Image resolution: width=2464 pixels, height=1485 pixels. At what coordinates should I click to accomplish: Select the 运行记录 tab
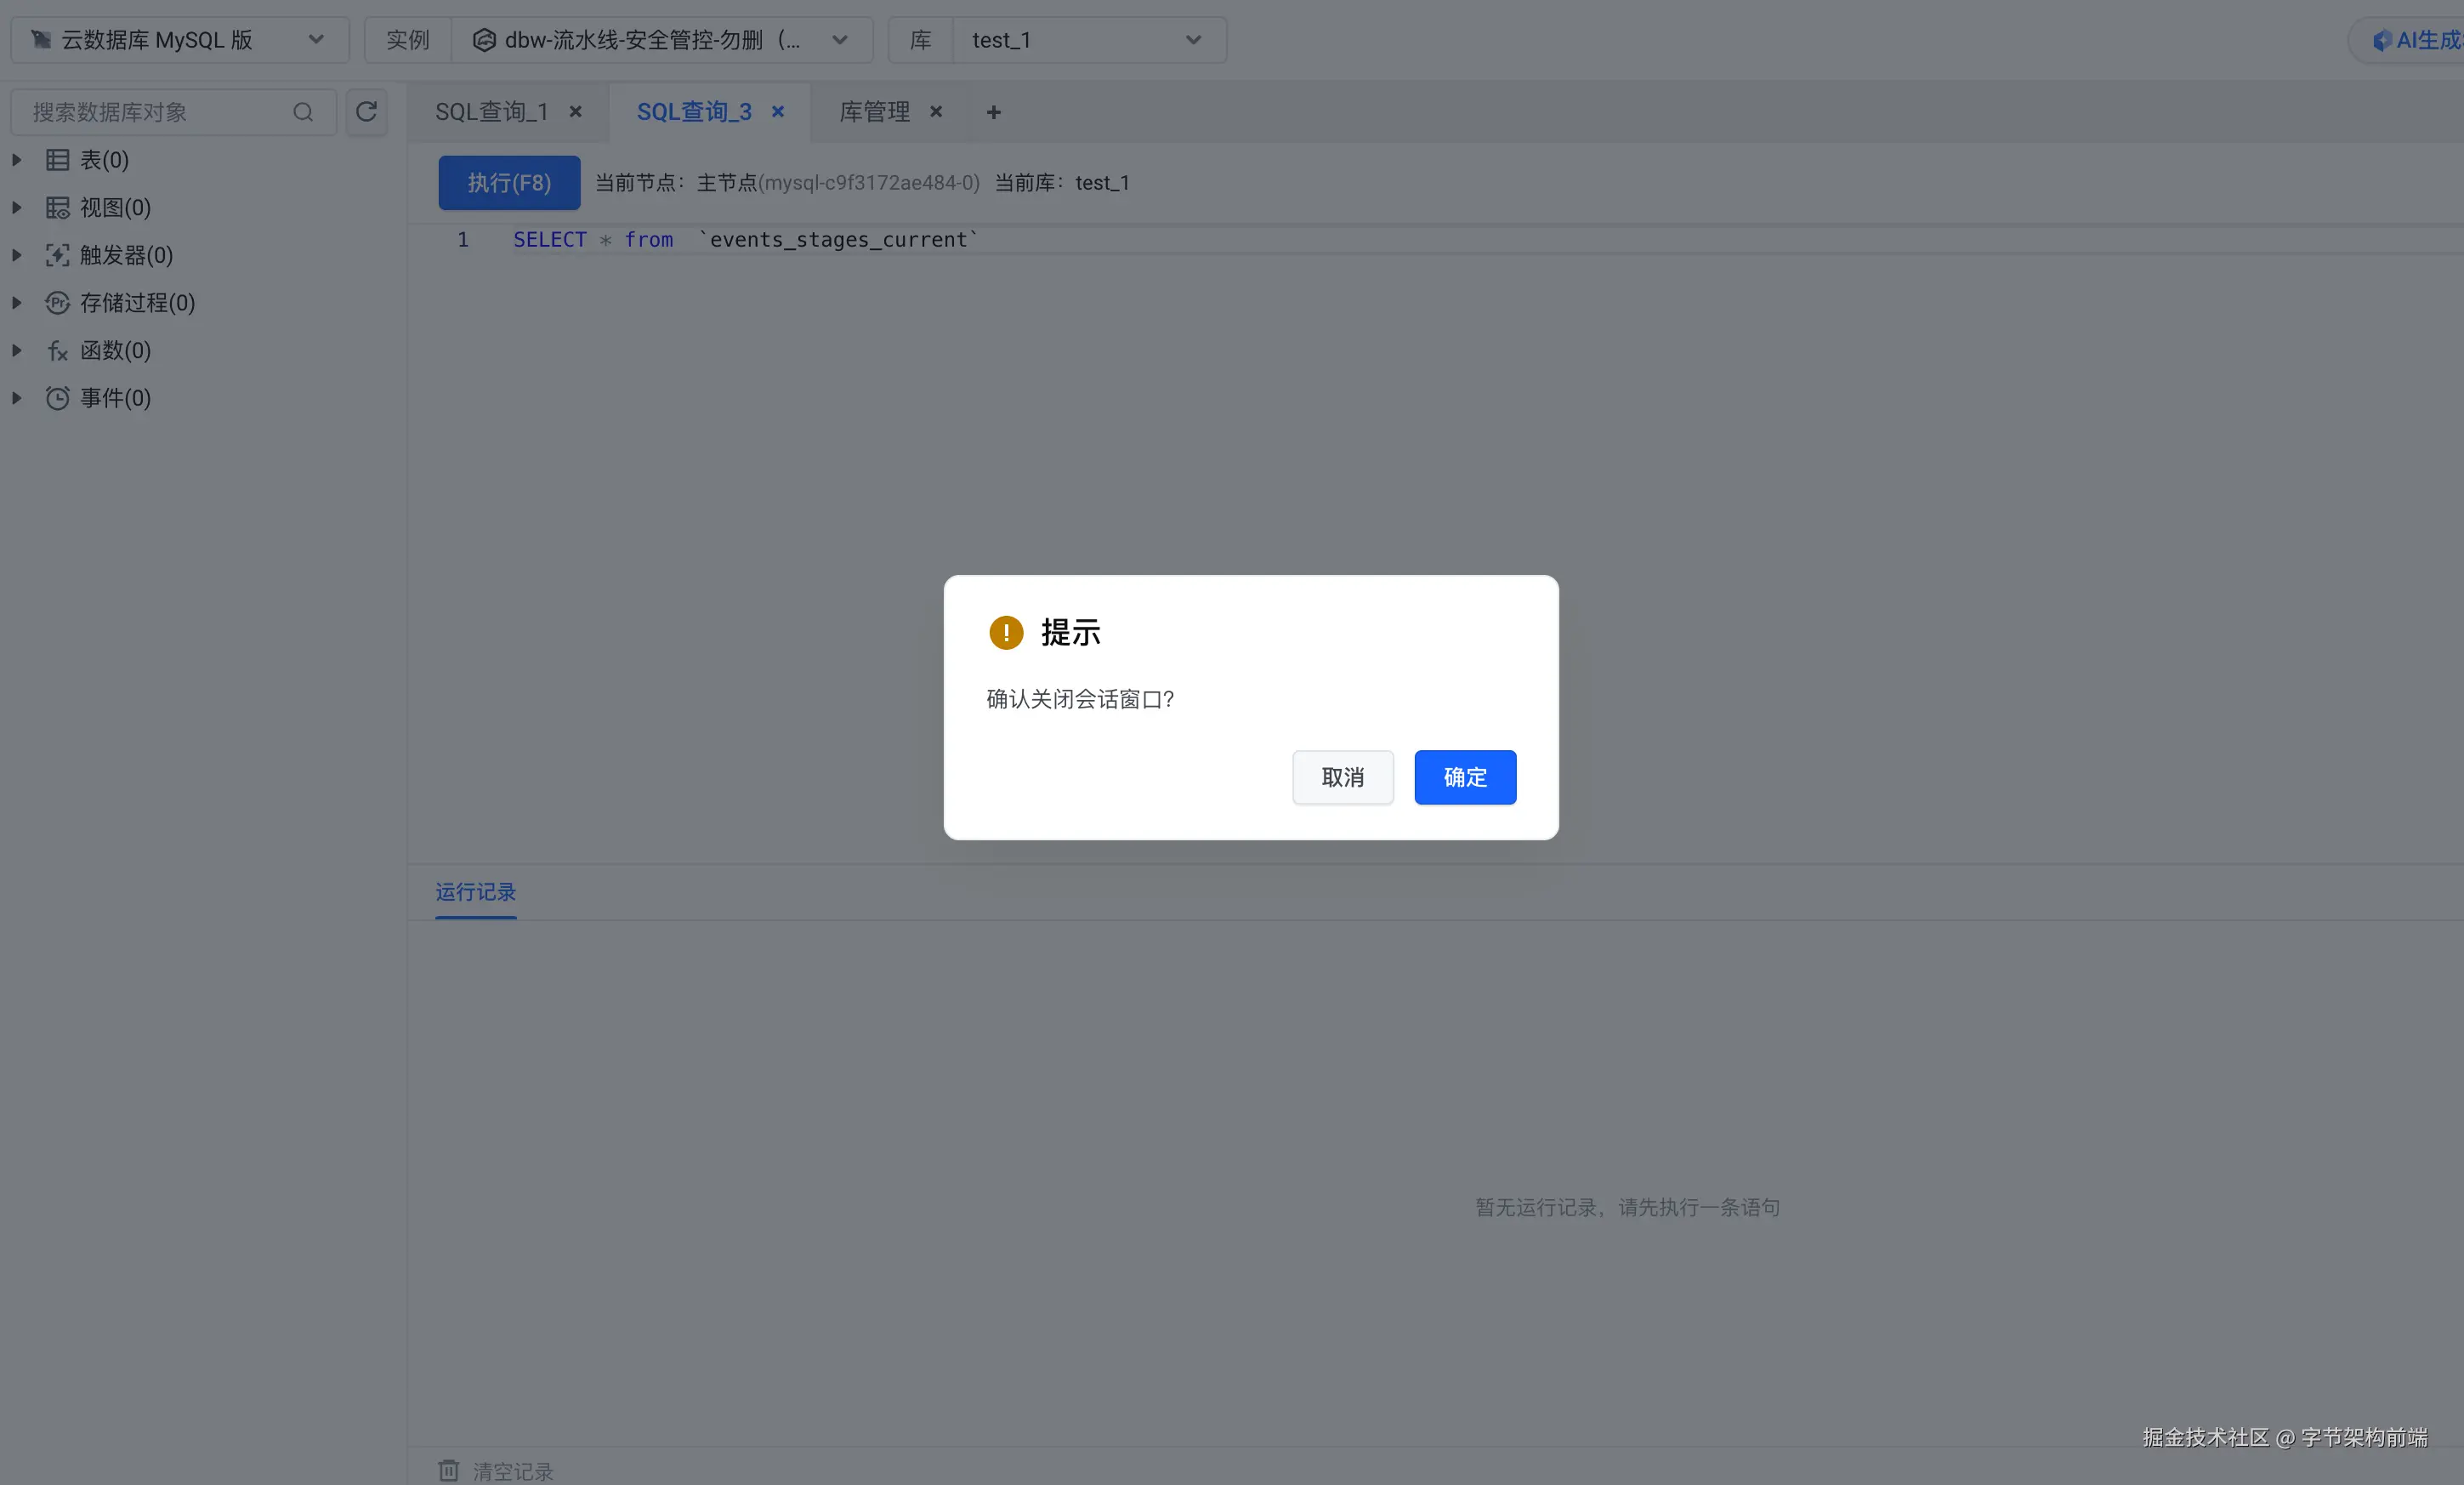(475, 892)
